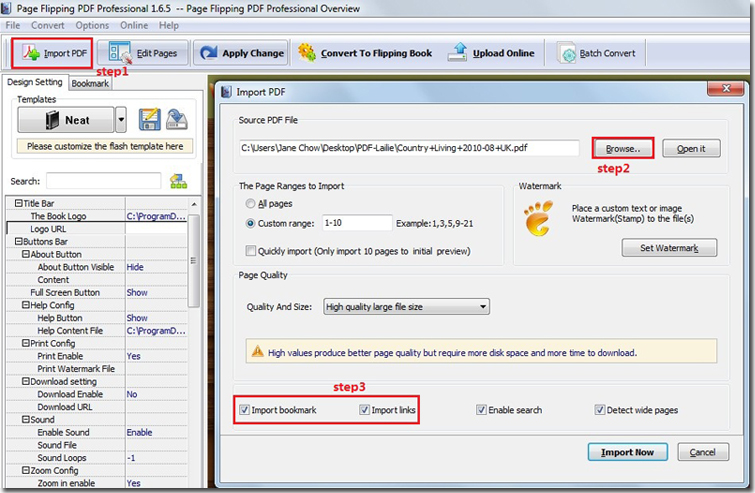The width and height of the screenshot is (755, 493).
Task: Select the Help Content File row
Action: (97, 330)
